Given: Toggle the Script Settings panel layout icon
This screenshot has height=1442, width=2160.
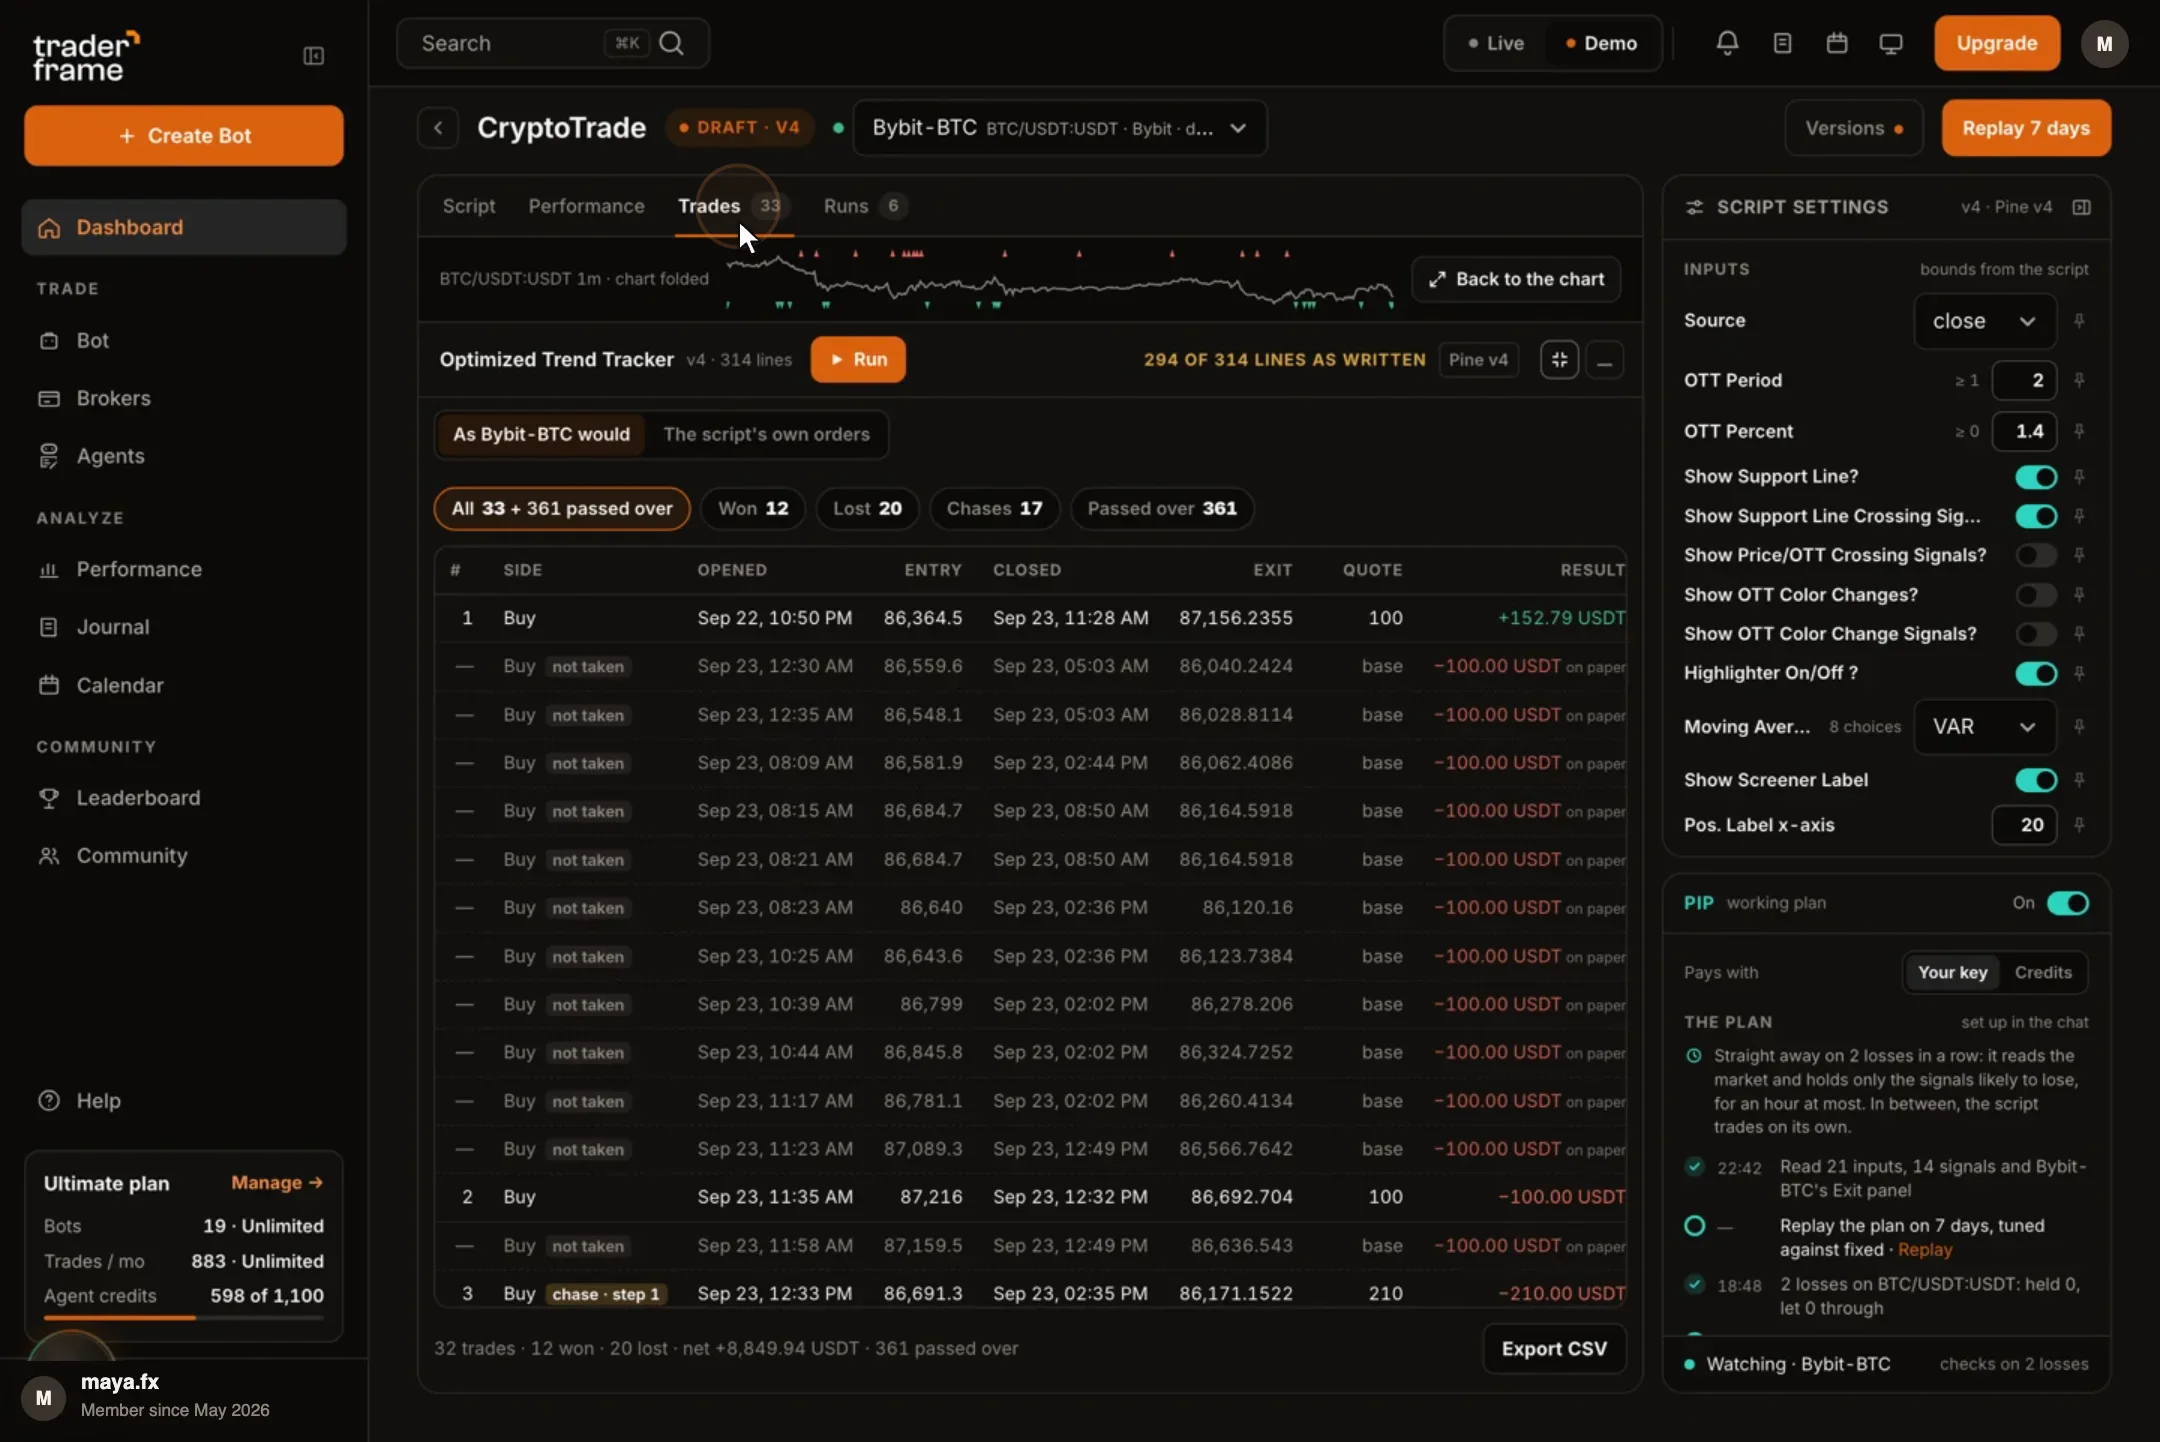Looking at the screenshot, I should point(2081,207).
